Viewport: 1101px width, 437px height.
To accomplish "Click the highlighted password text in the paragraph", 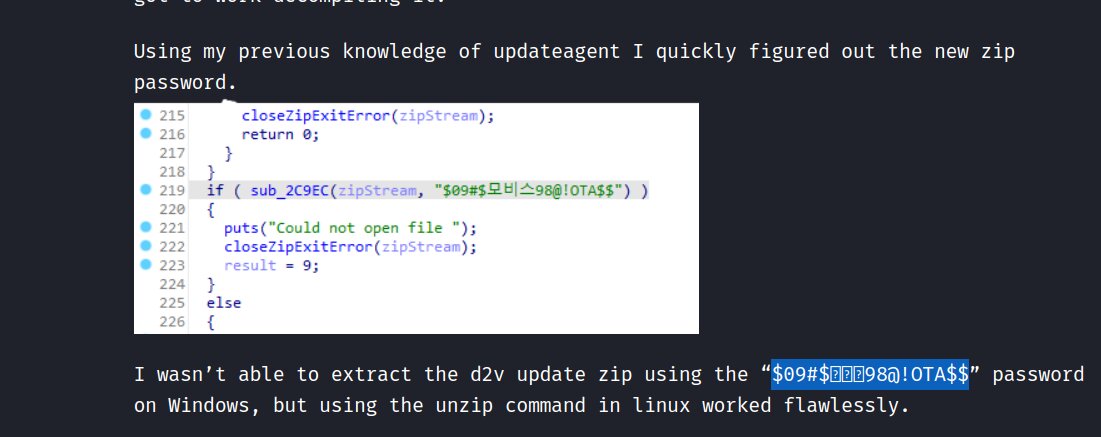I will [870, 374].
